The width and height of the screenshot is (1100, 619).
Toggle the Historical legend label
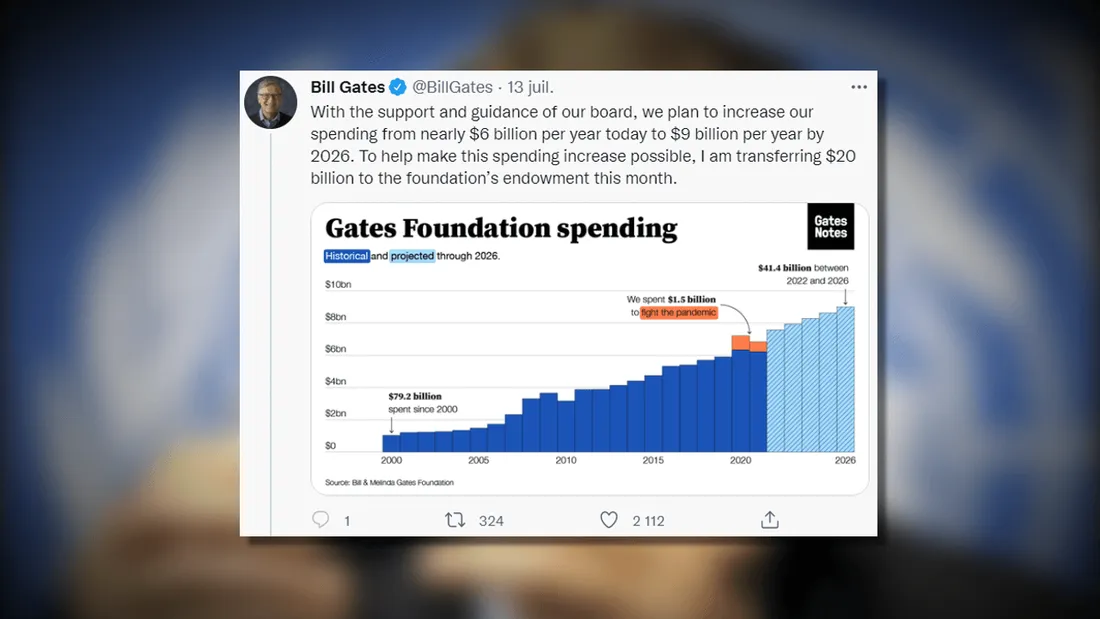tap(346, 256)
